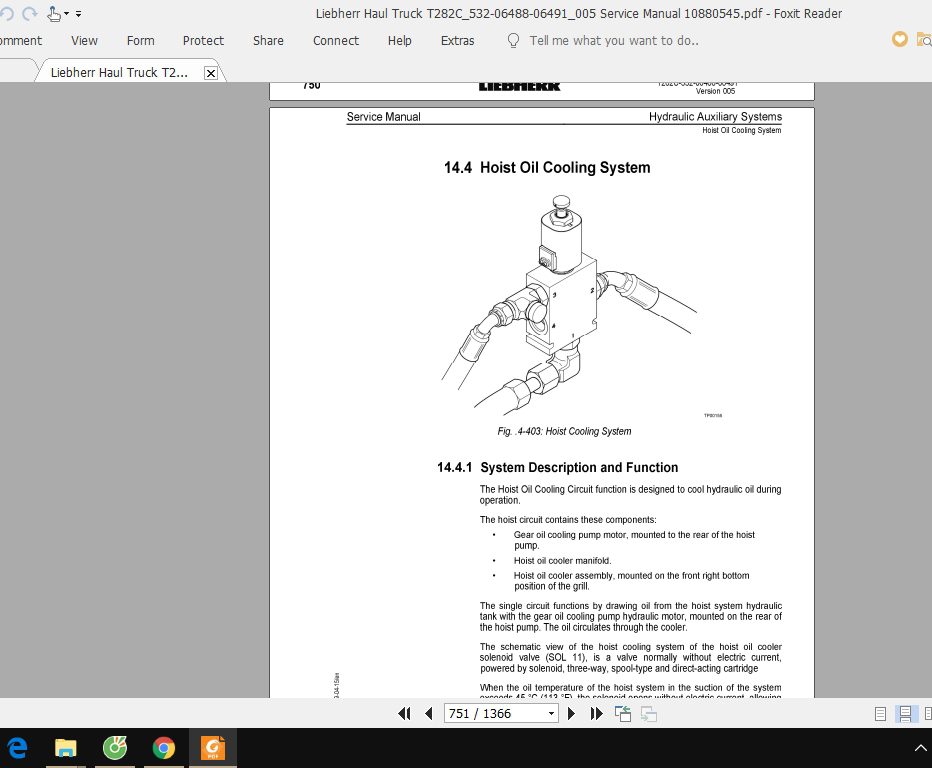Toggle facing pages display mode
Image resolution: width=932 pixels, height=768 pixels.
click(928, 713)
